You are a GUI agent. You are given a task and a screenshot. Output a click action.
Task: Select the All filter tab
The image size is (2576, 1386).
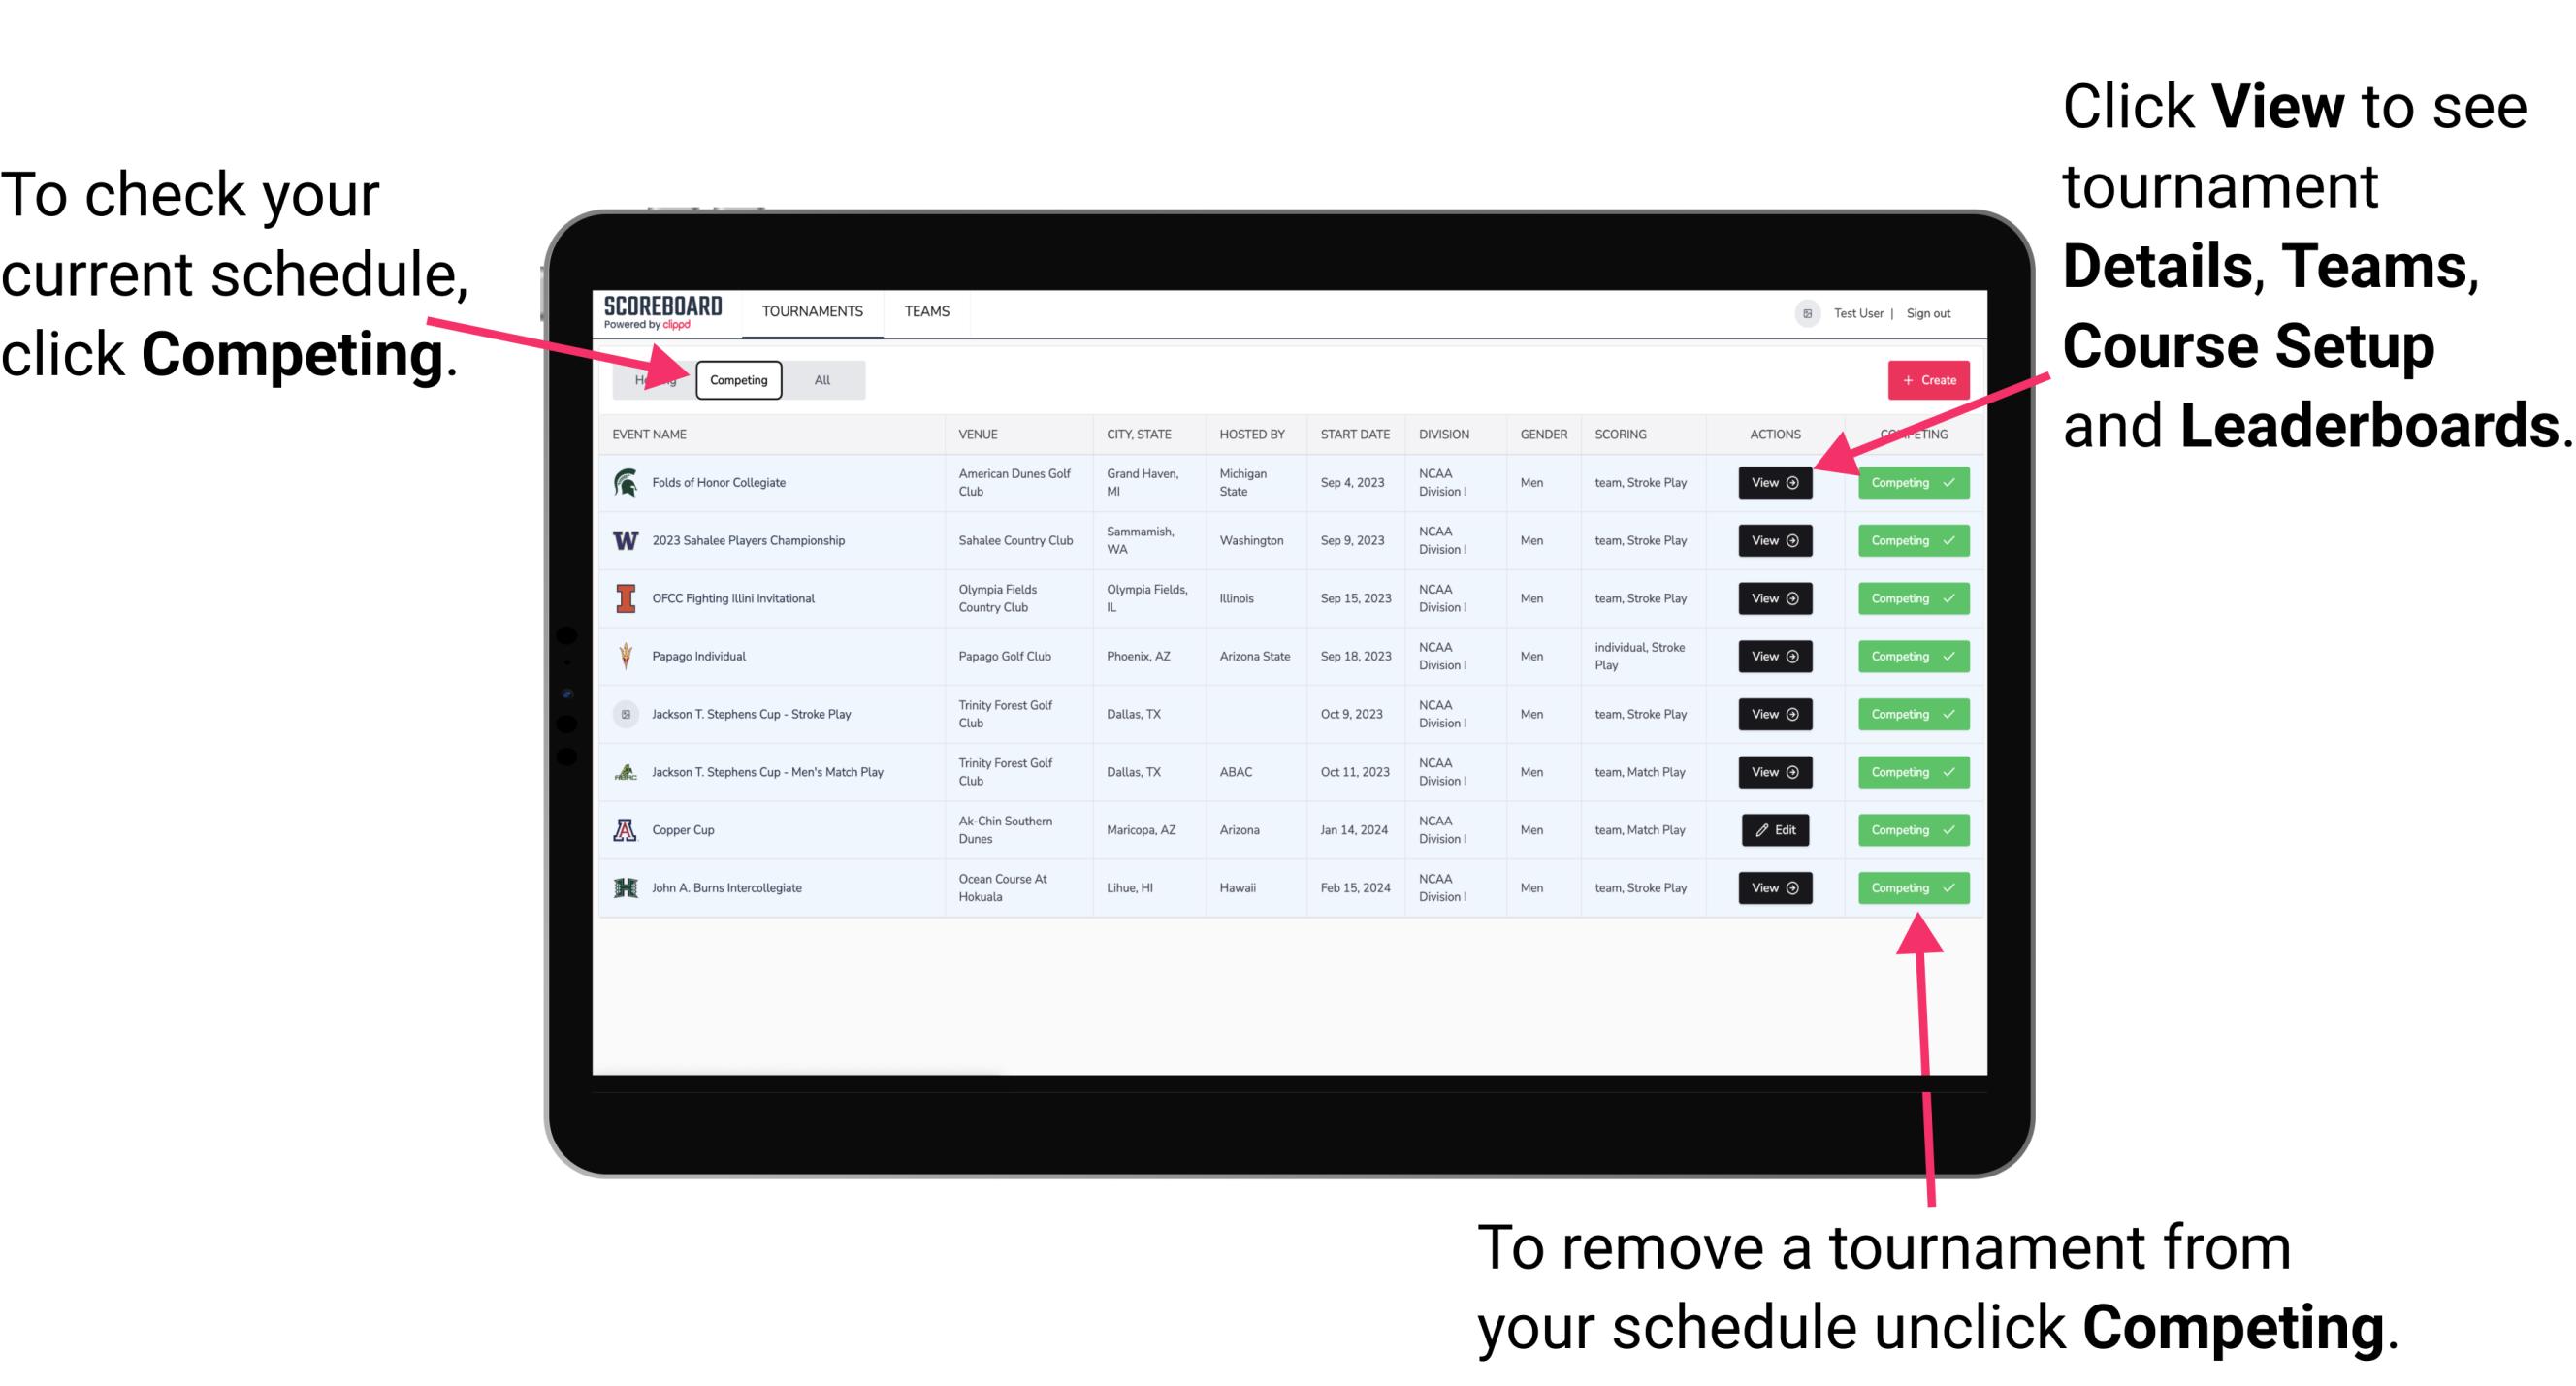824,379
